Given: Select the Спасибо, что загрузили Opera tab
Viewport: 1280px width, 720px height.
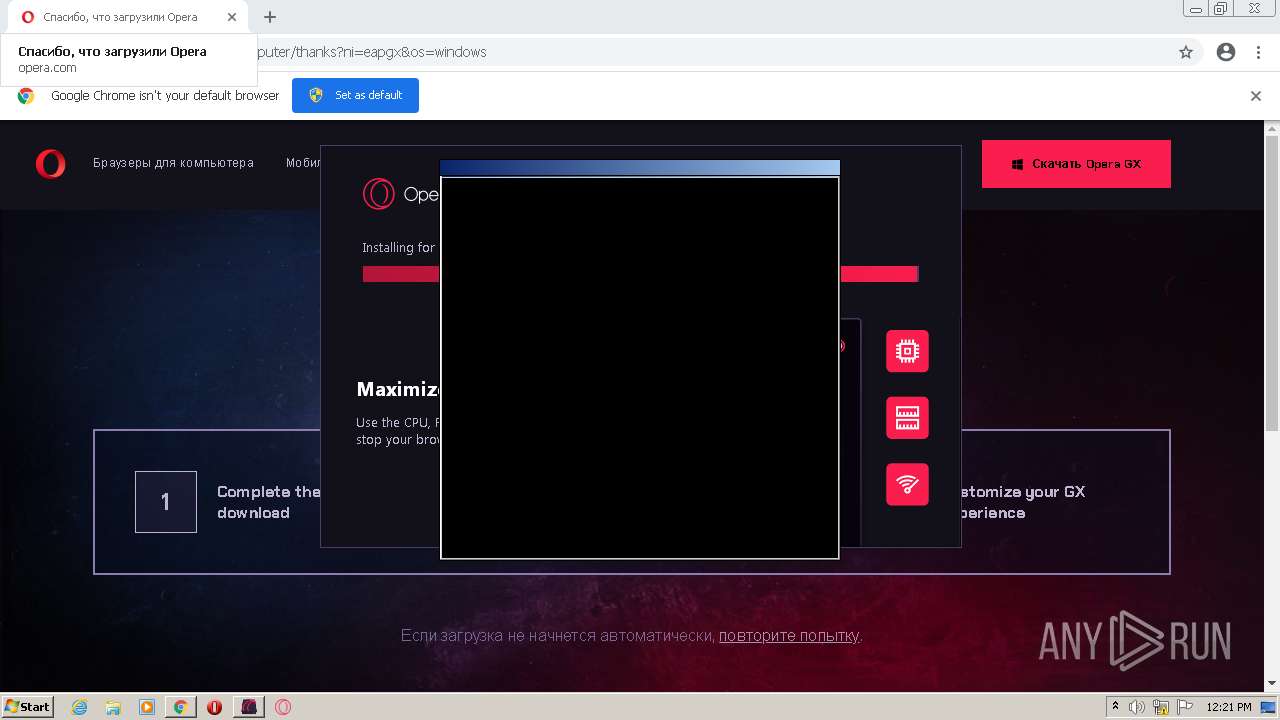Looking at the screenshot, I should click(x=128, y=17).
